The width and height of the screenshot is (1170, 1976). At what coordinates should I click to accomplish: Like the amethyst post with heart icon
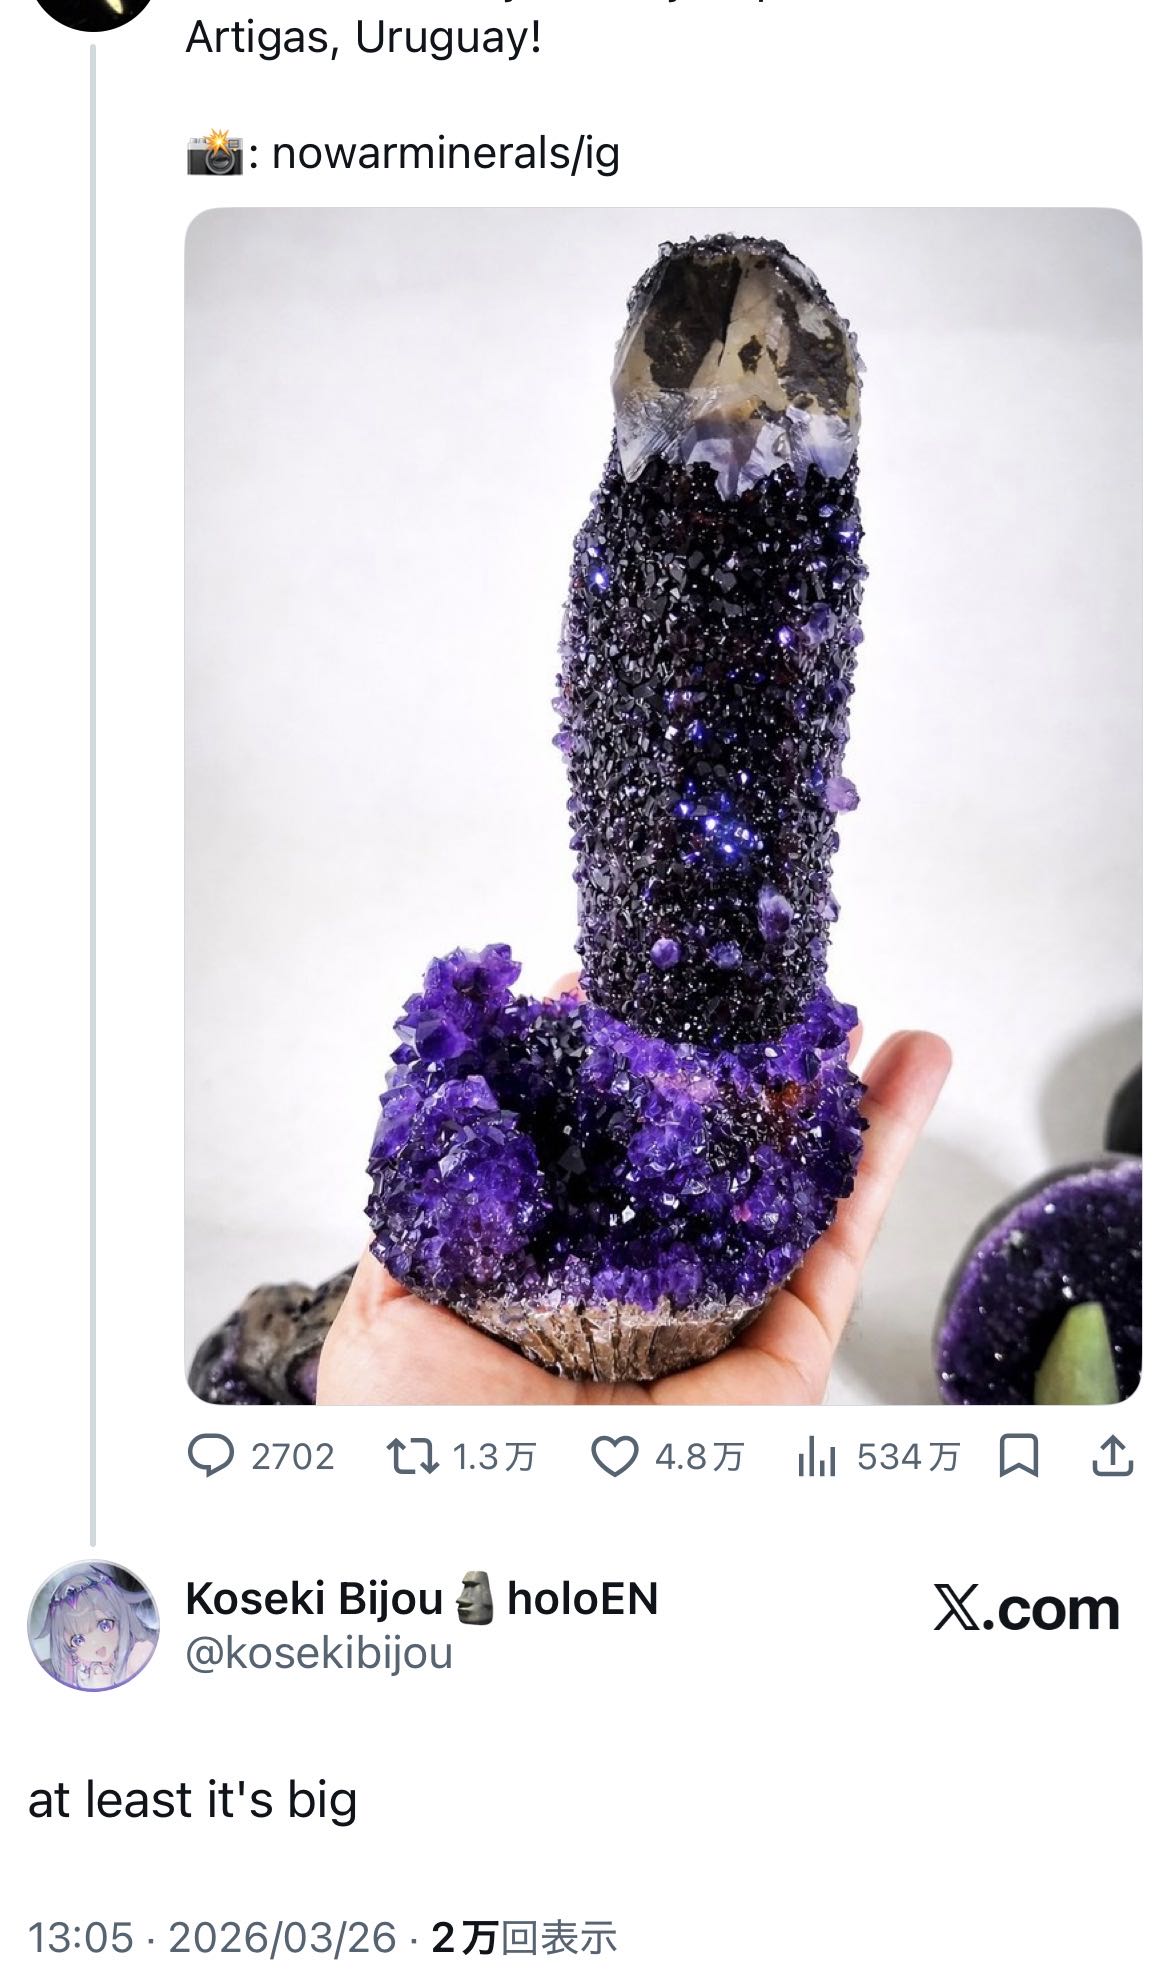pos(614,1457)
